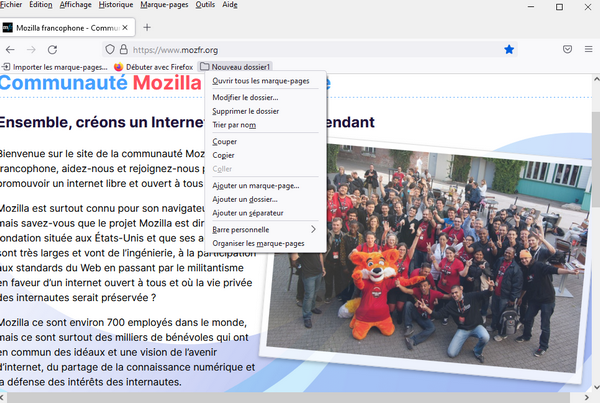The height and width of the screenshot is (403, 600).
Task: Open the Historique menu
Action: 116,5
